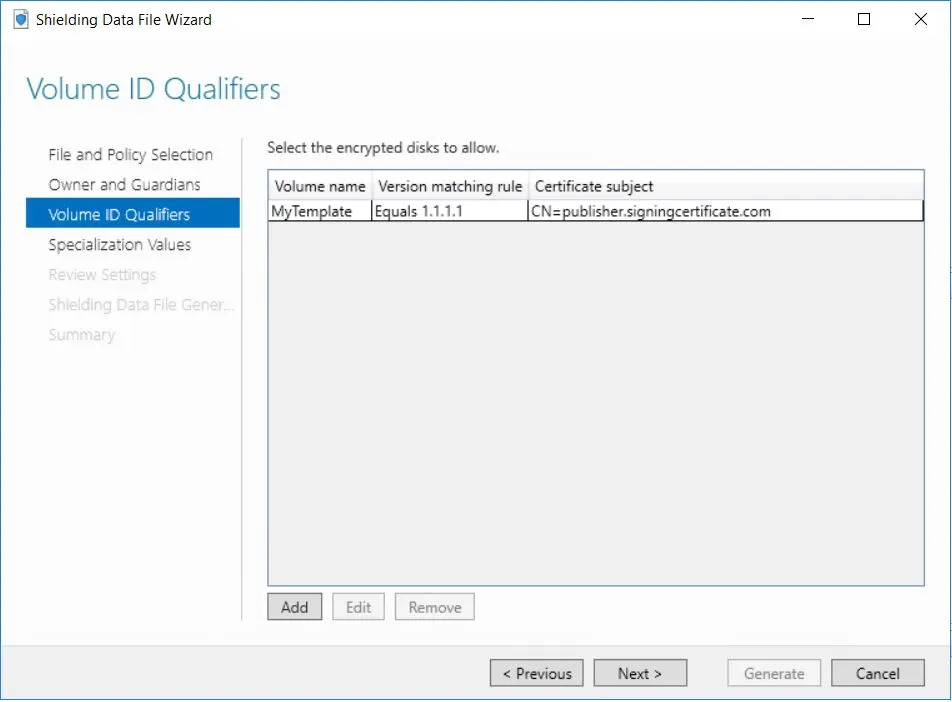Proceed using the Next button
Viewport: 952px width, 702px height.
[x=640, y=674]
